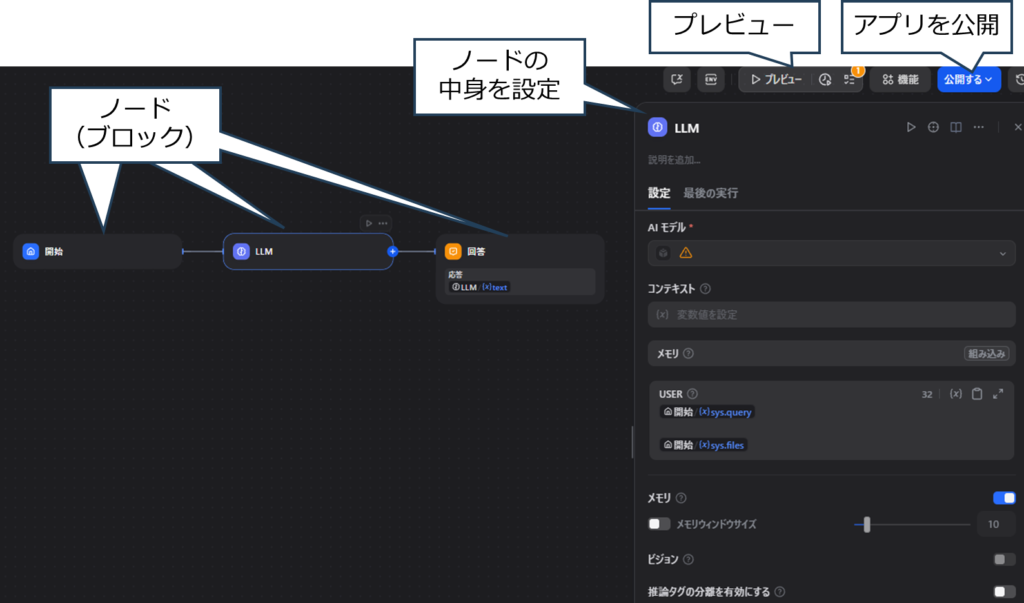This screenshot has height=603, width=1024.
Task: Click the plus handle on LLM node
Action: pyautogui.click(x=392, y=252)
